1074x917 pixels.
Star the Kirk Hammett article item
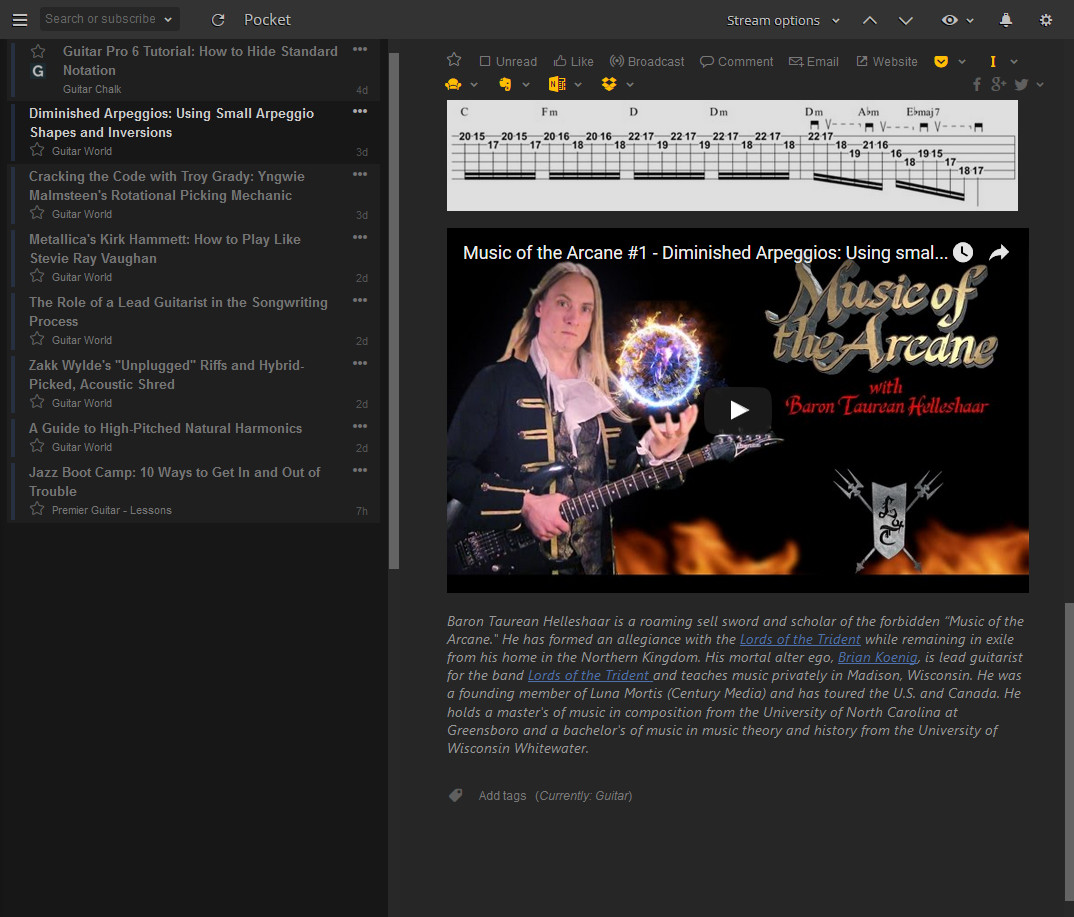(x=37, y=276)
